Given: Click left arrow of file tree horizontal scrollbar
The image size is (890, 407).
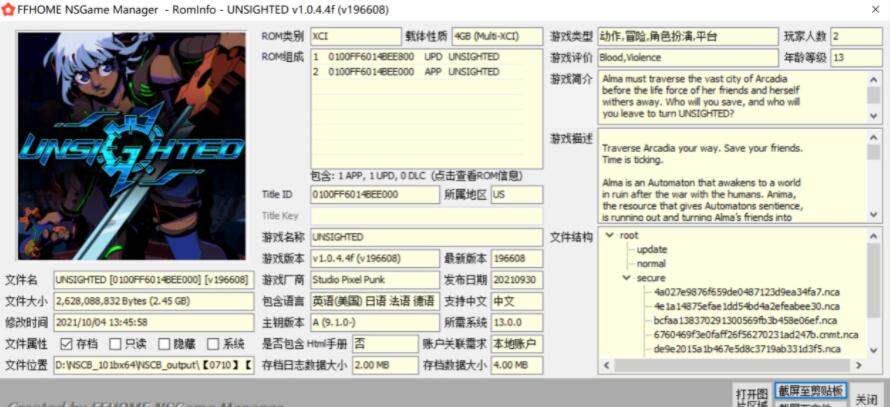Looking at the screenshot, I should tap(606, 366).
